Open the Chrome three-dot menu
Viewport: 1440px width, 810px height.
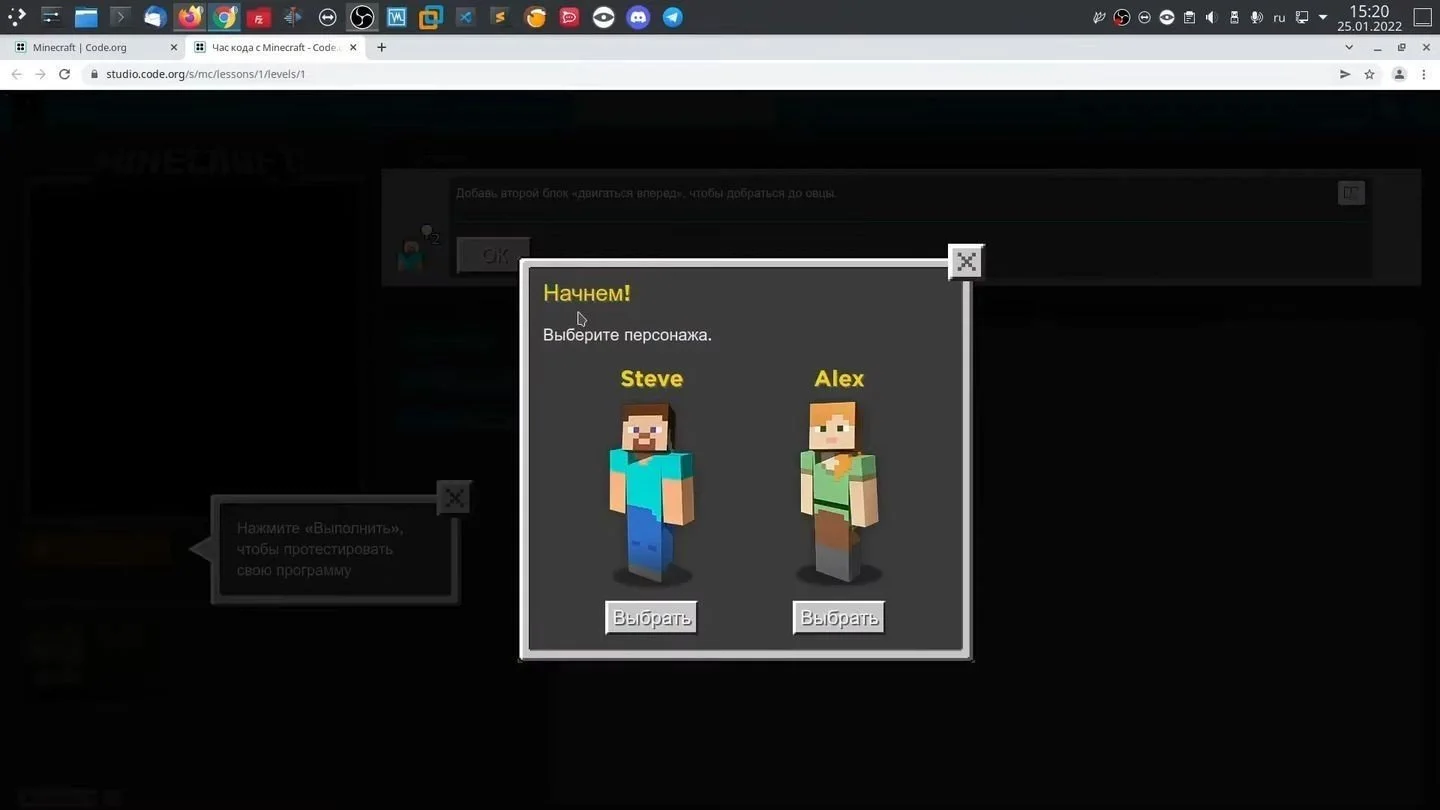click(x=1424, y=74)
